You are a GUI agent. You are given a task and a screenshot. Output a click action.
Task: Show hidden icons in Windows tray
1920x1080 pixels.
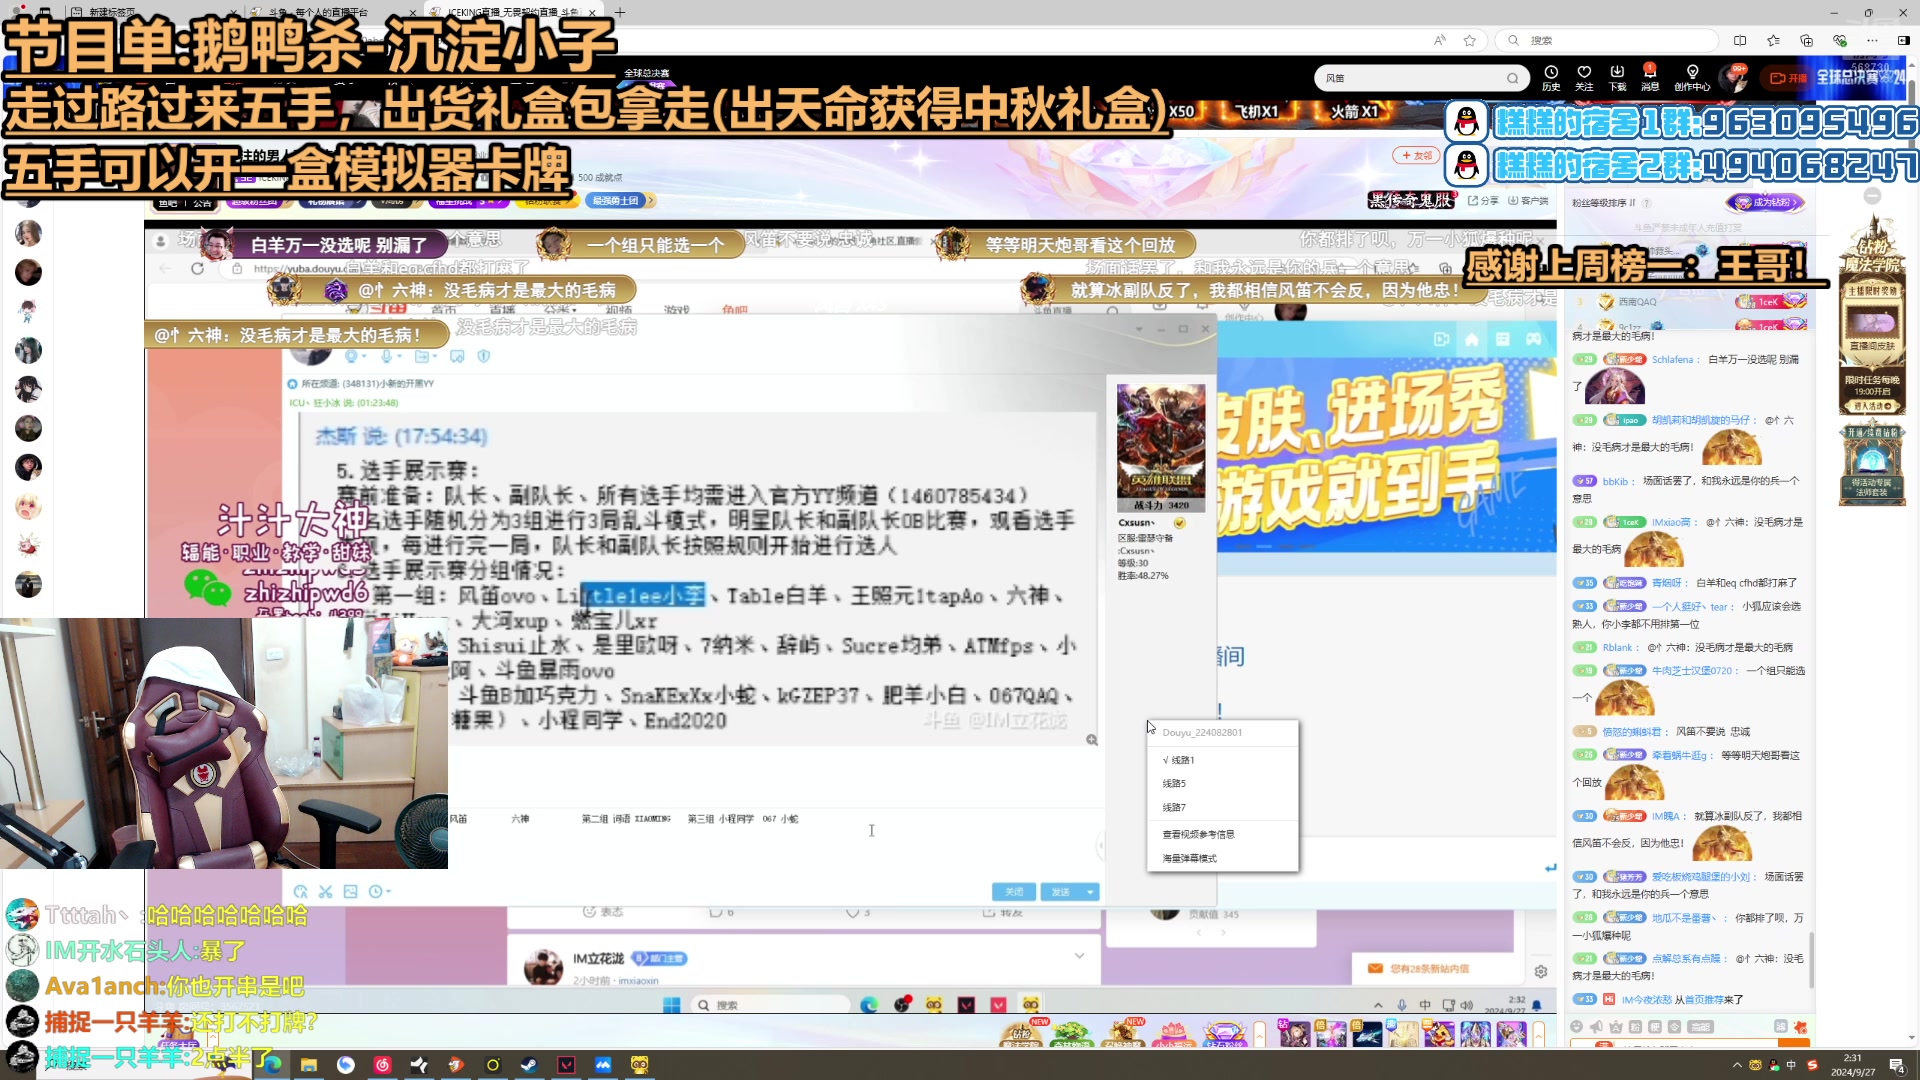[x=1736, y=1065]
